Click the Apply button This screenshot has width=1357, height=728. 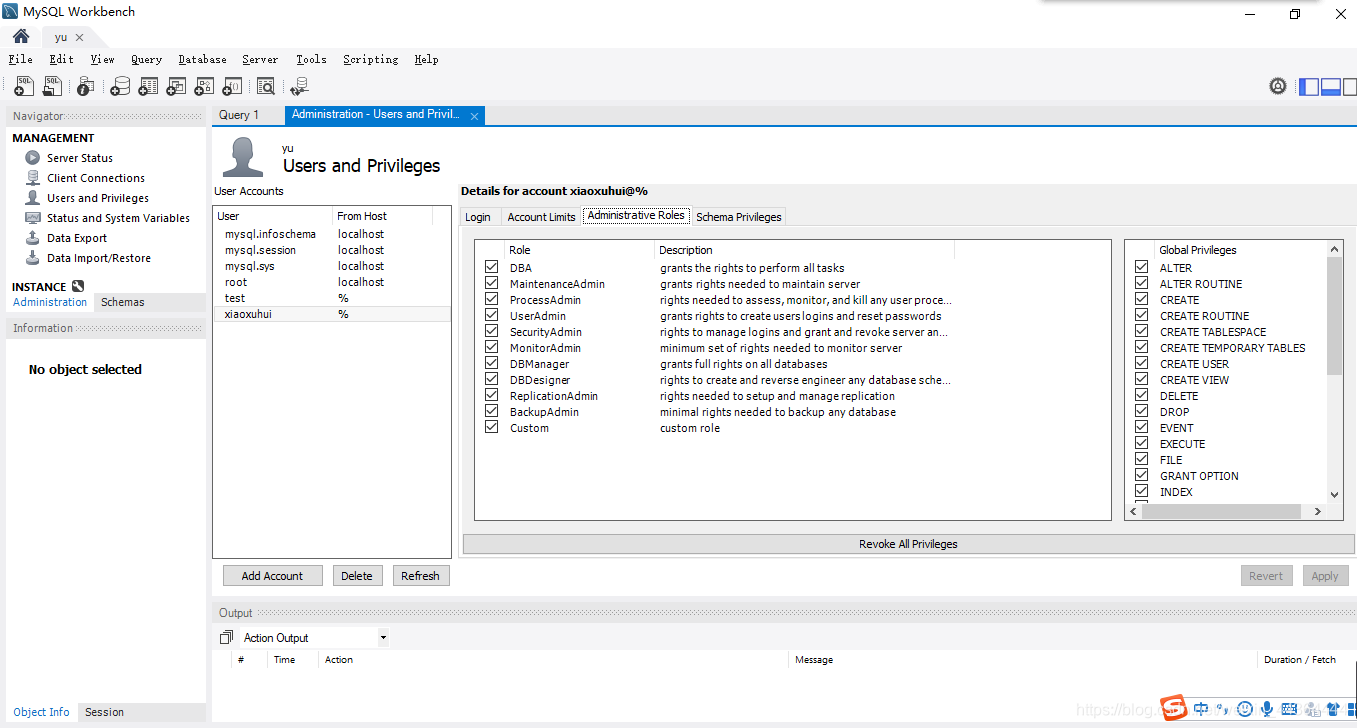1325,576
